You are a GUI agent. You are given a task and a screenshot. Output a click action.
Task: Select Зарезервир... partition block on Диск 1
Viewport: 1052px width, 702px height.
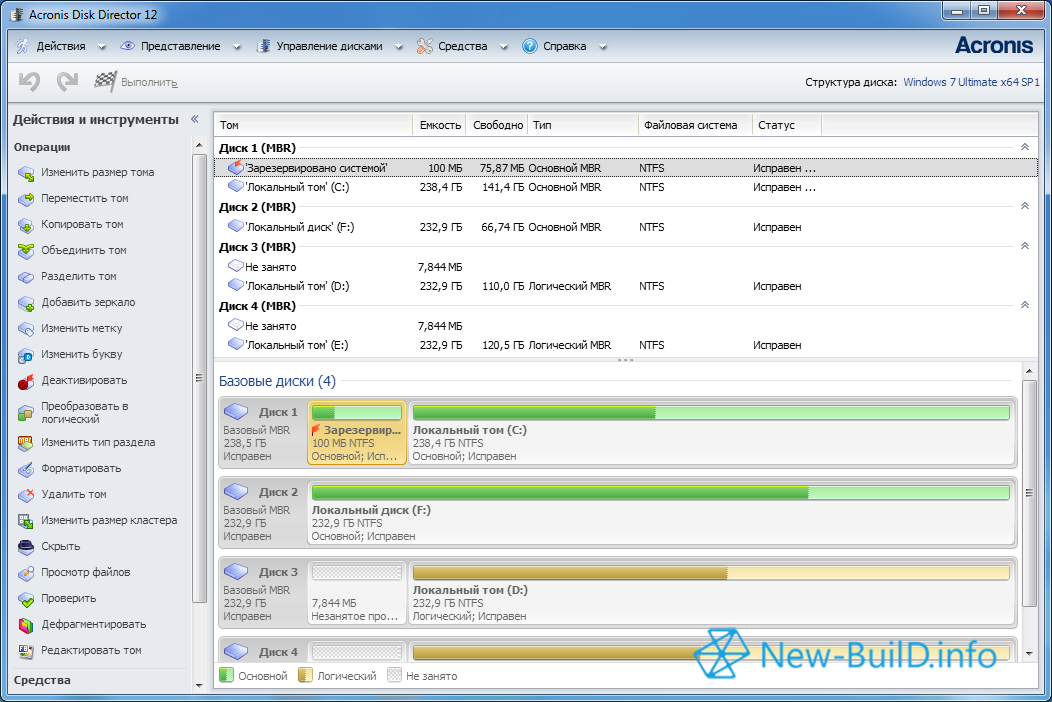pyautogui.click(x=357, y=433)
